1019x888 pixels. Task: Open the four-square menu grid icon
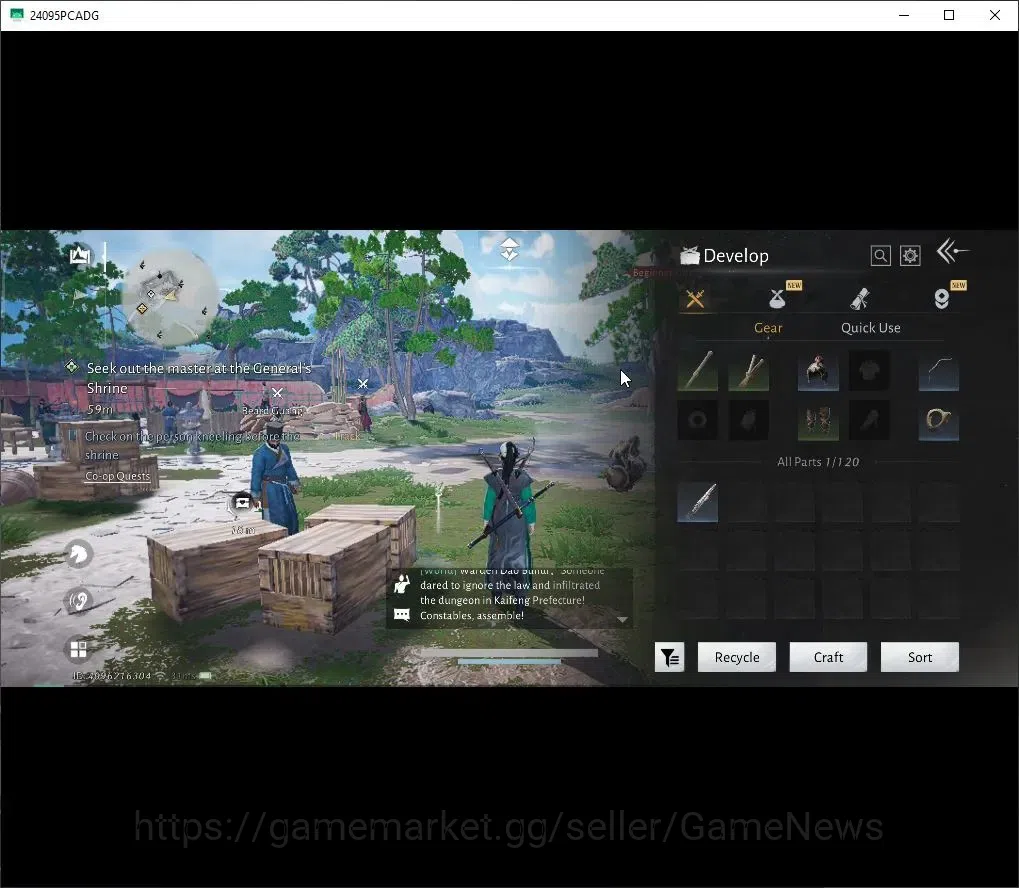pyautogui.click(x=79, y=649)
